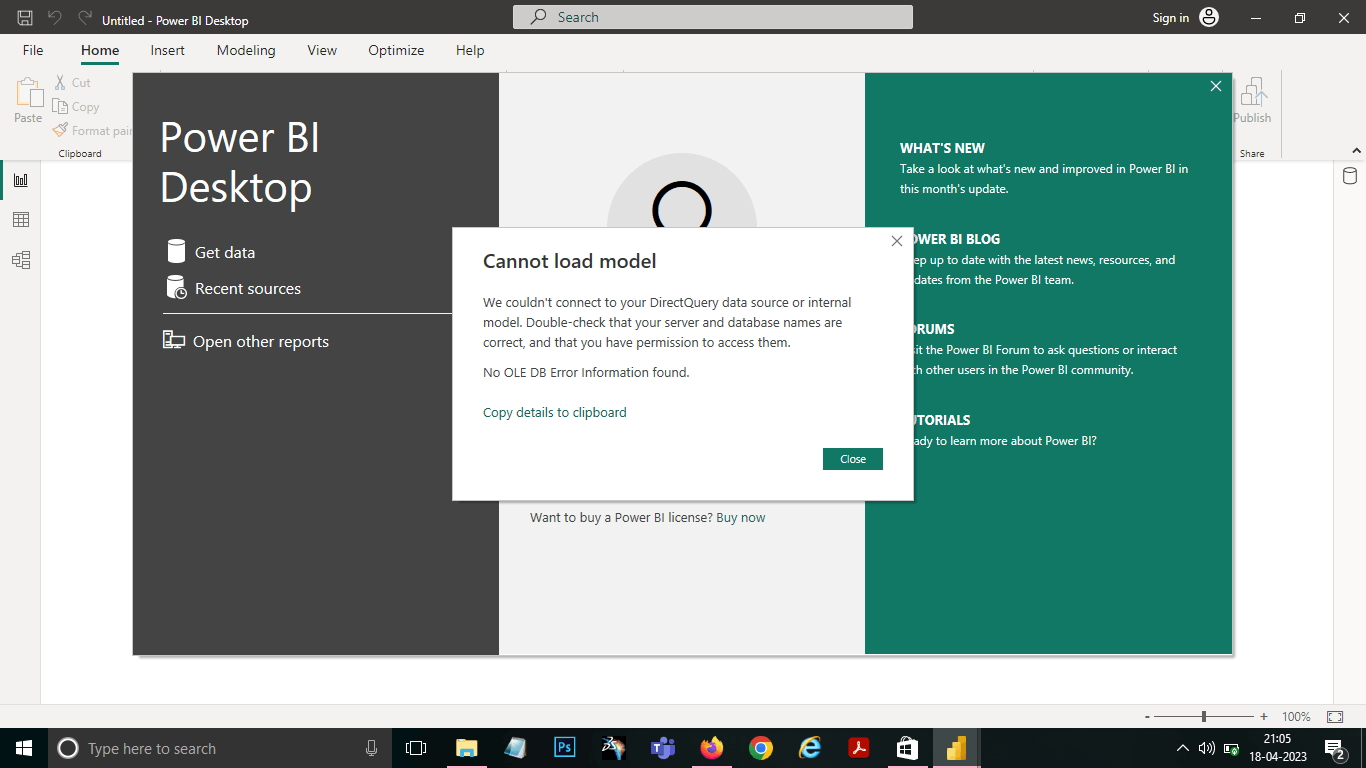Click Close button in Cannot load model dialog
1366x768 pixels.
(853, 459)
